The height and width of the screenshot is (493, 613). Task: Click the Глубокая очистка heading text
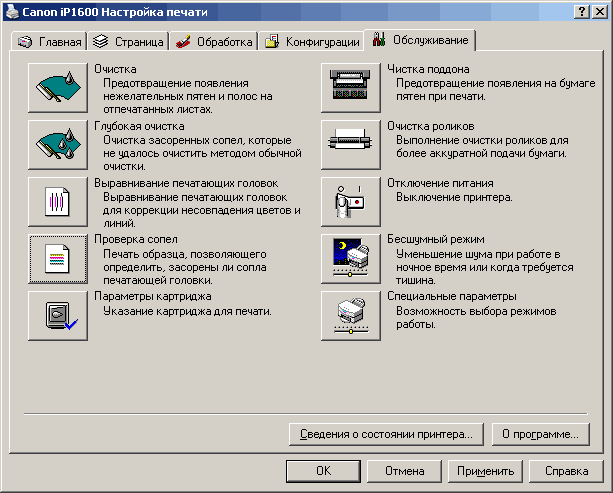click(139, 126)
